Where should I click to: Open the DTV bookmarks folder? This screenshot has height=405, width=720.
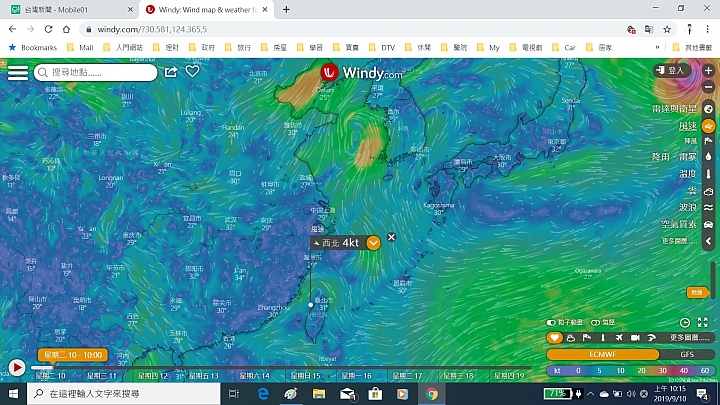(383, 47)
